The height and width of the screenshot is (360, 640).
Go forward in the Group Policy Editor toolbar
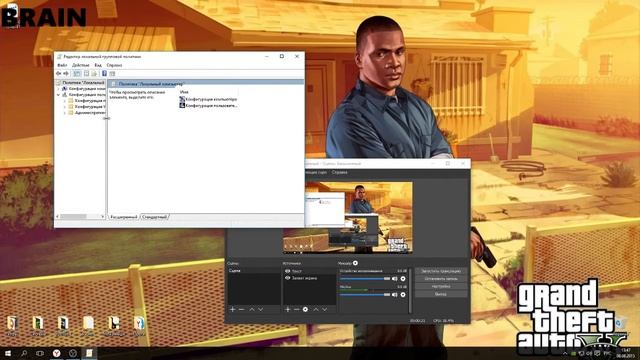[x=66, y=73]
